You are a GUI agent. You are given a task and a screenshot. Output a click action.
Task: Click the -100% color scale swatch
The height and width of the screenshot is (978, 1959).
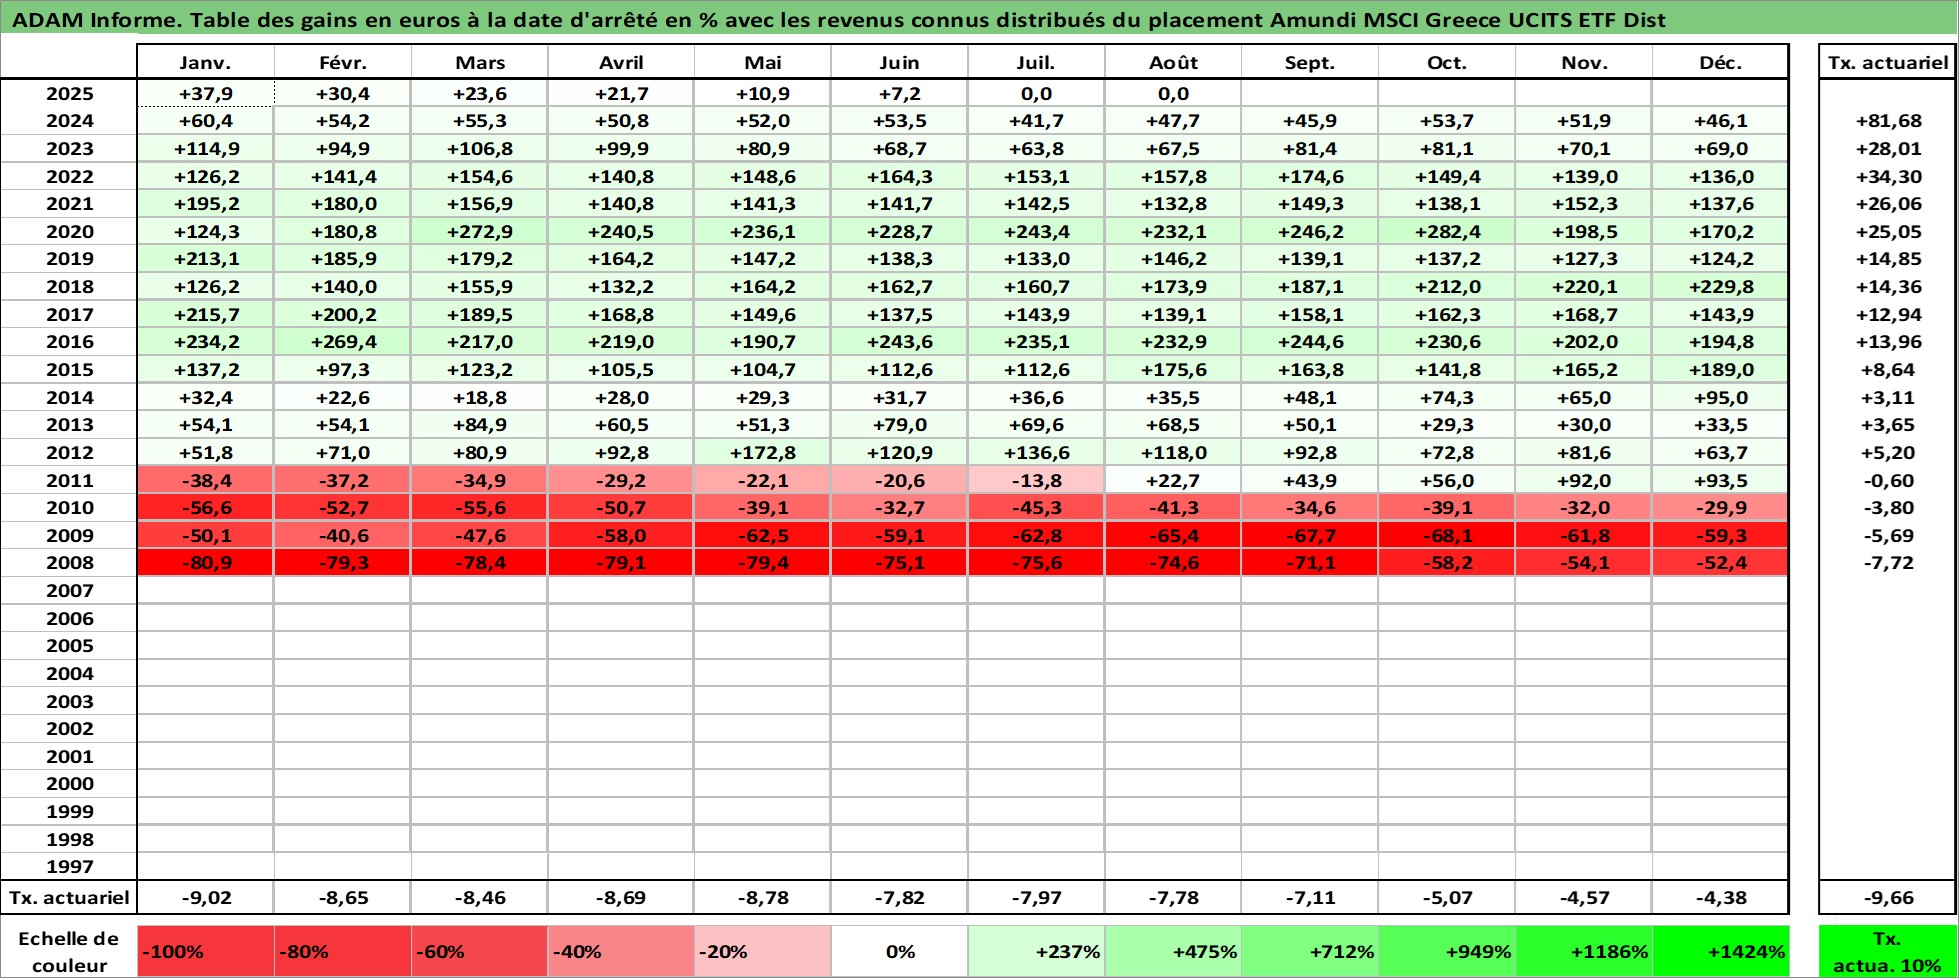click(205, 951)
